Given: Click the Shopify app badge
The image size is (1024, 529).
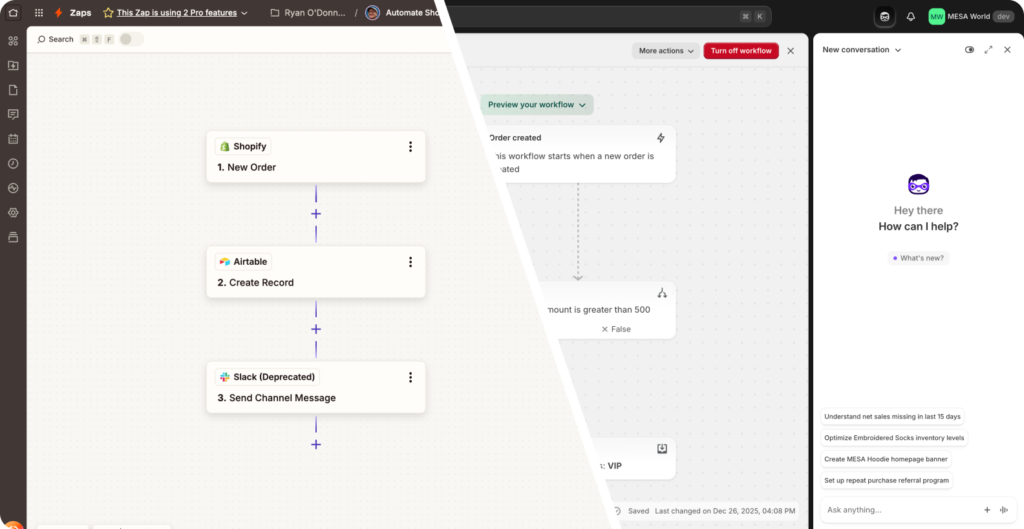Looking at the screenshot, I should point(243,146).
